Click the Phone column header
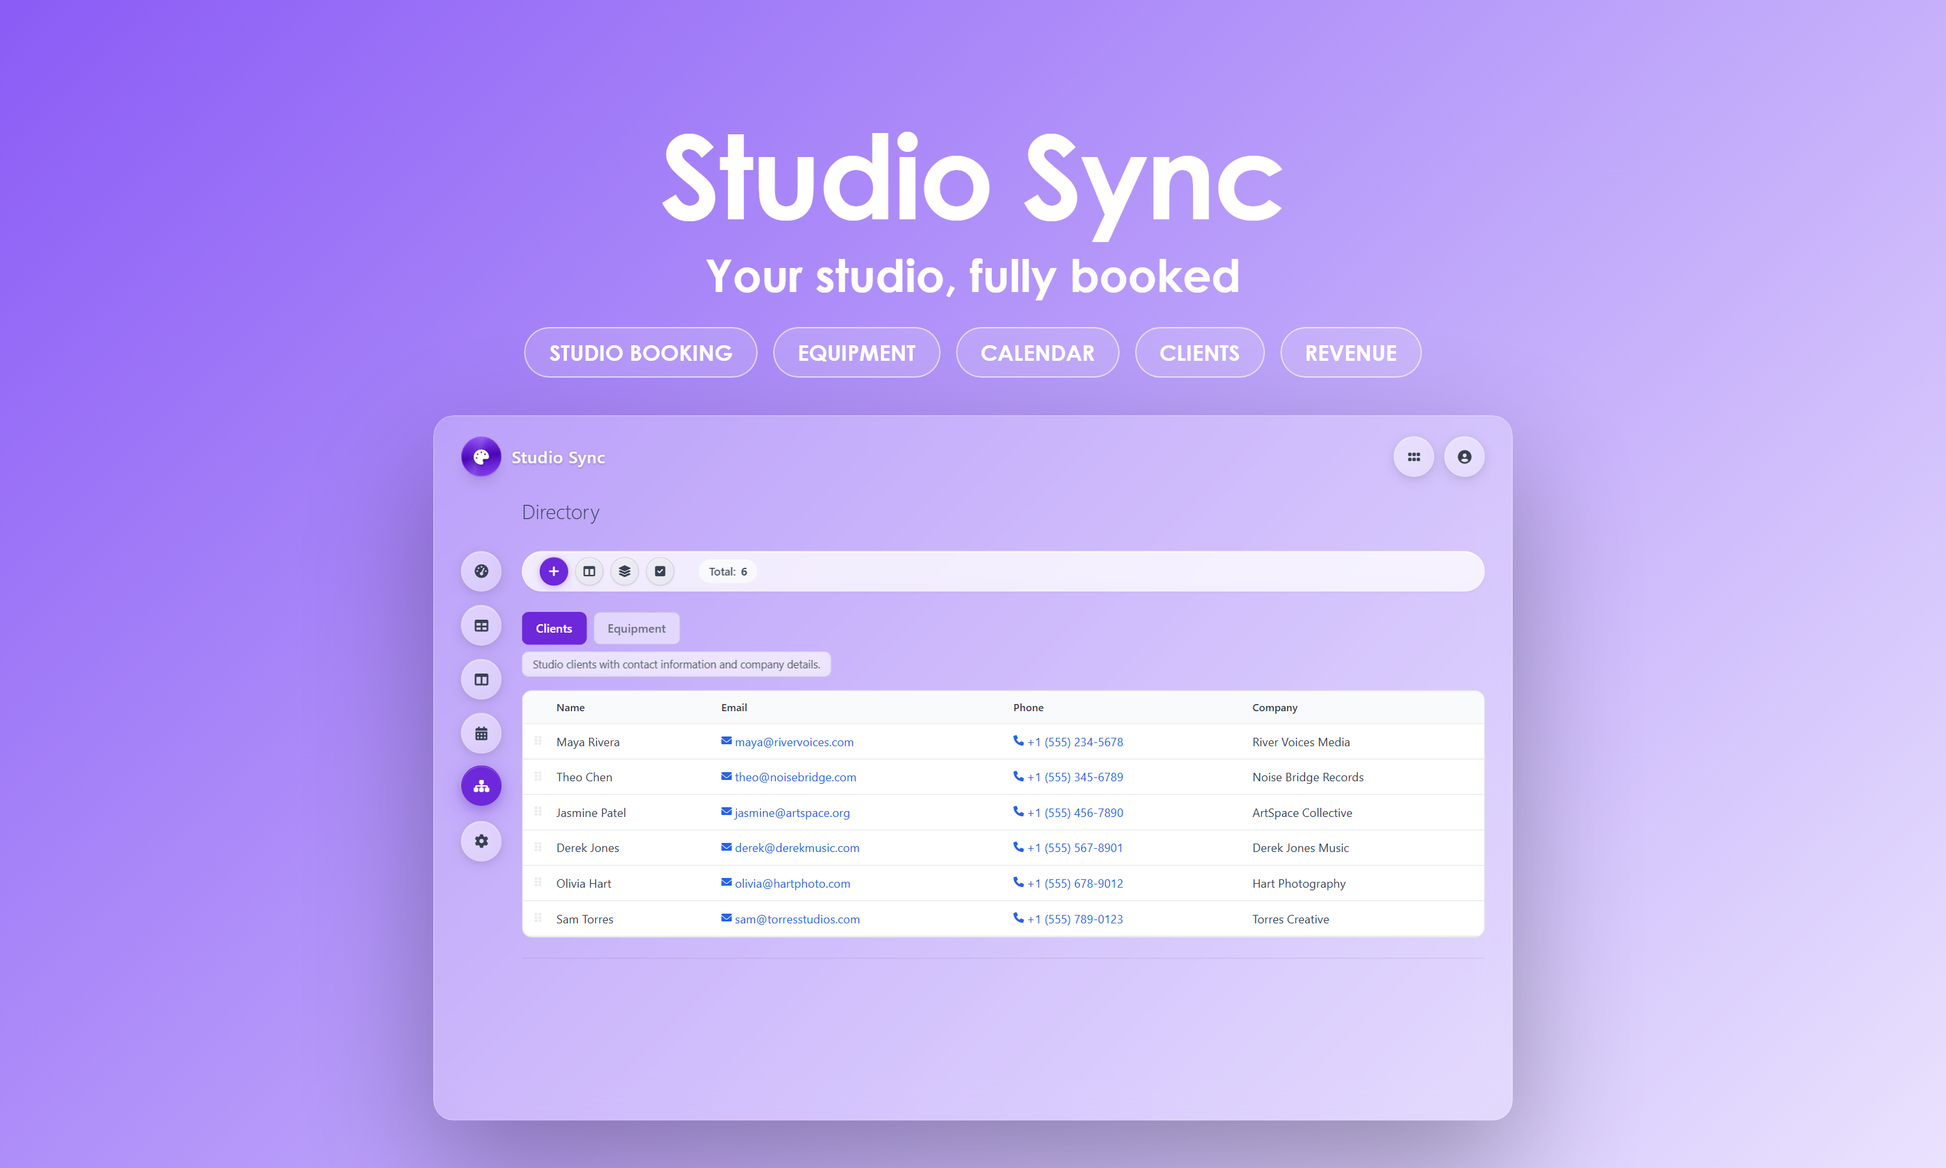Image resolution: width=1946 pixels, height=1168 pixels. pyautogui.click(x=1028, y=707)
